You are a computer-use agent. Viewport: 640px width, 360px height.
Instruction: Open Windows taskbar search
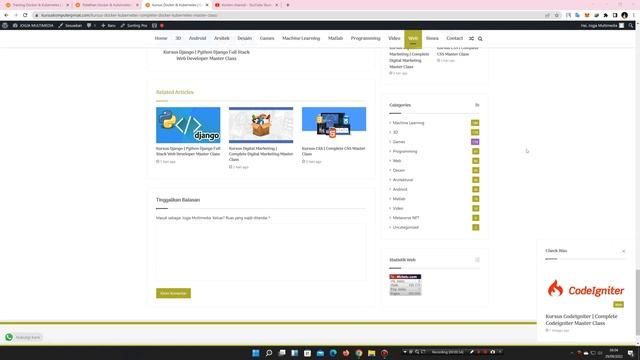(x=269, y=353)
